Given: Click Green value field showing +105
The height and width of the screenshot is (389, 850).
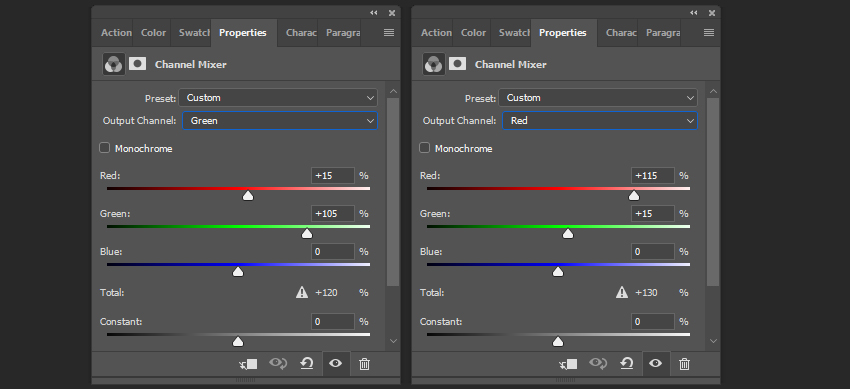Looking at the screenshot, I should (x=333, y=213).
